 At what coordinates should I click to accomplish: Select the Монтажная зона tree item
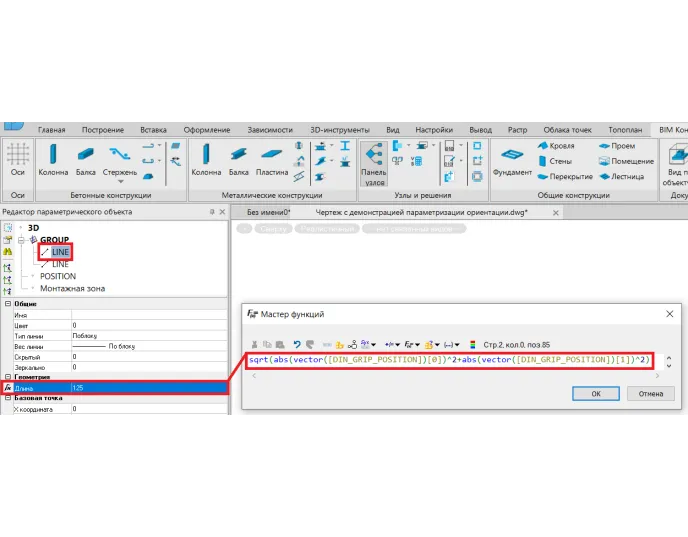[x=72, y=289]
